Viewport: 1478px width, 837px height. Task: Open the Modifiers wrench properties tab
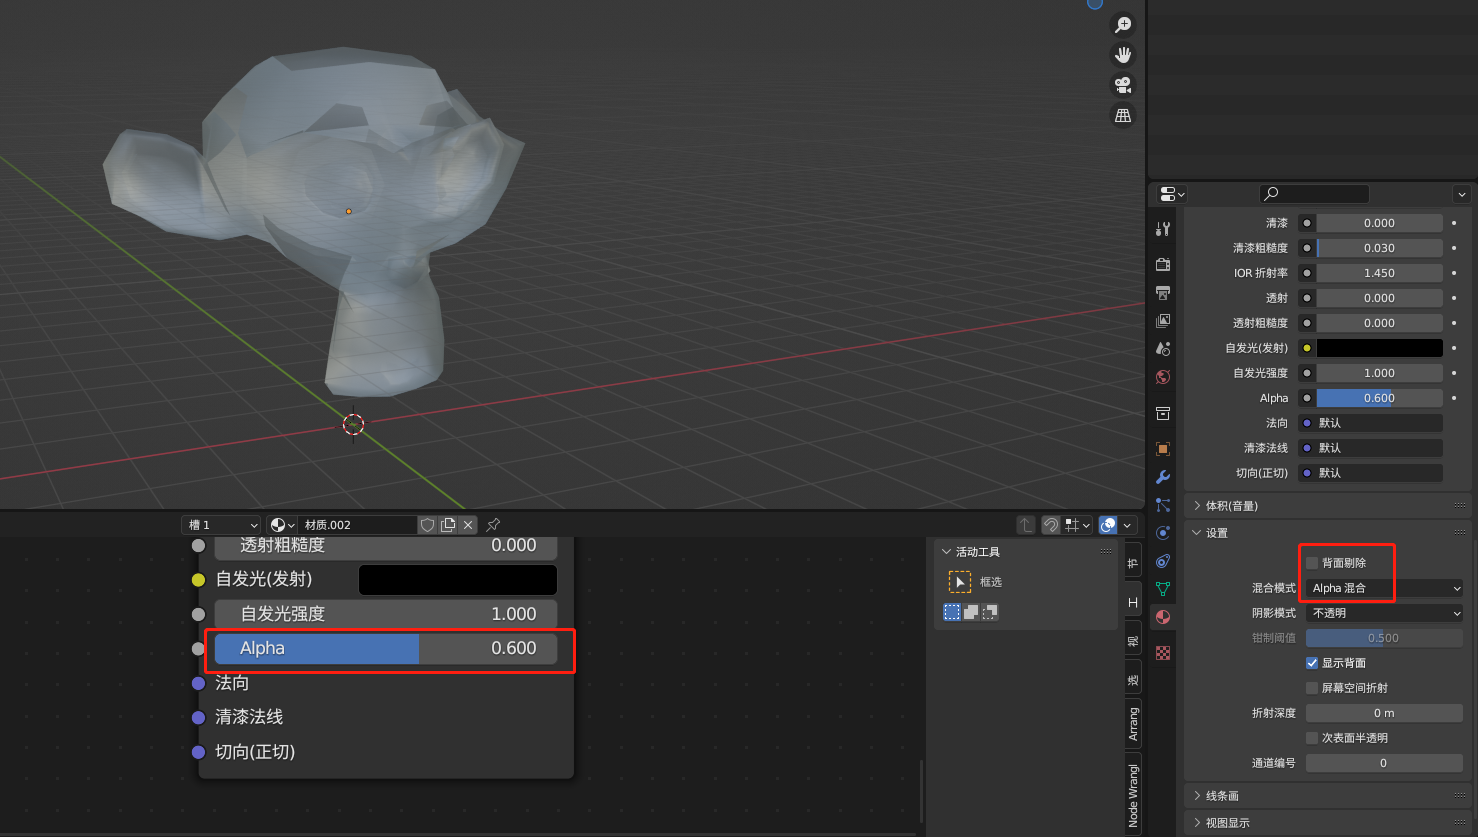pyautogui.click(x=1163, y=477)
